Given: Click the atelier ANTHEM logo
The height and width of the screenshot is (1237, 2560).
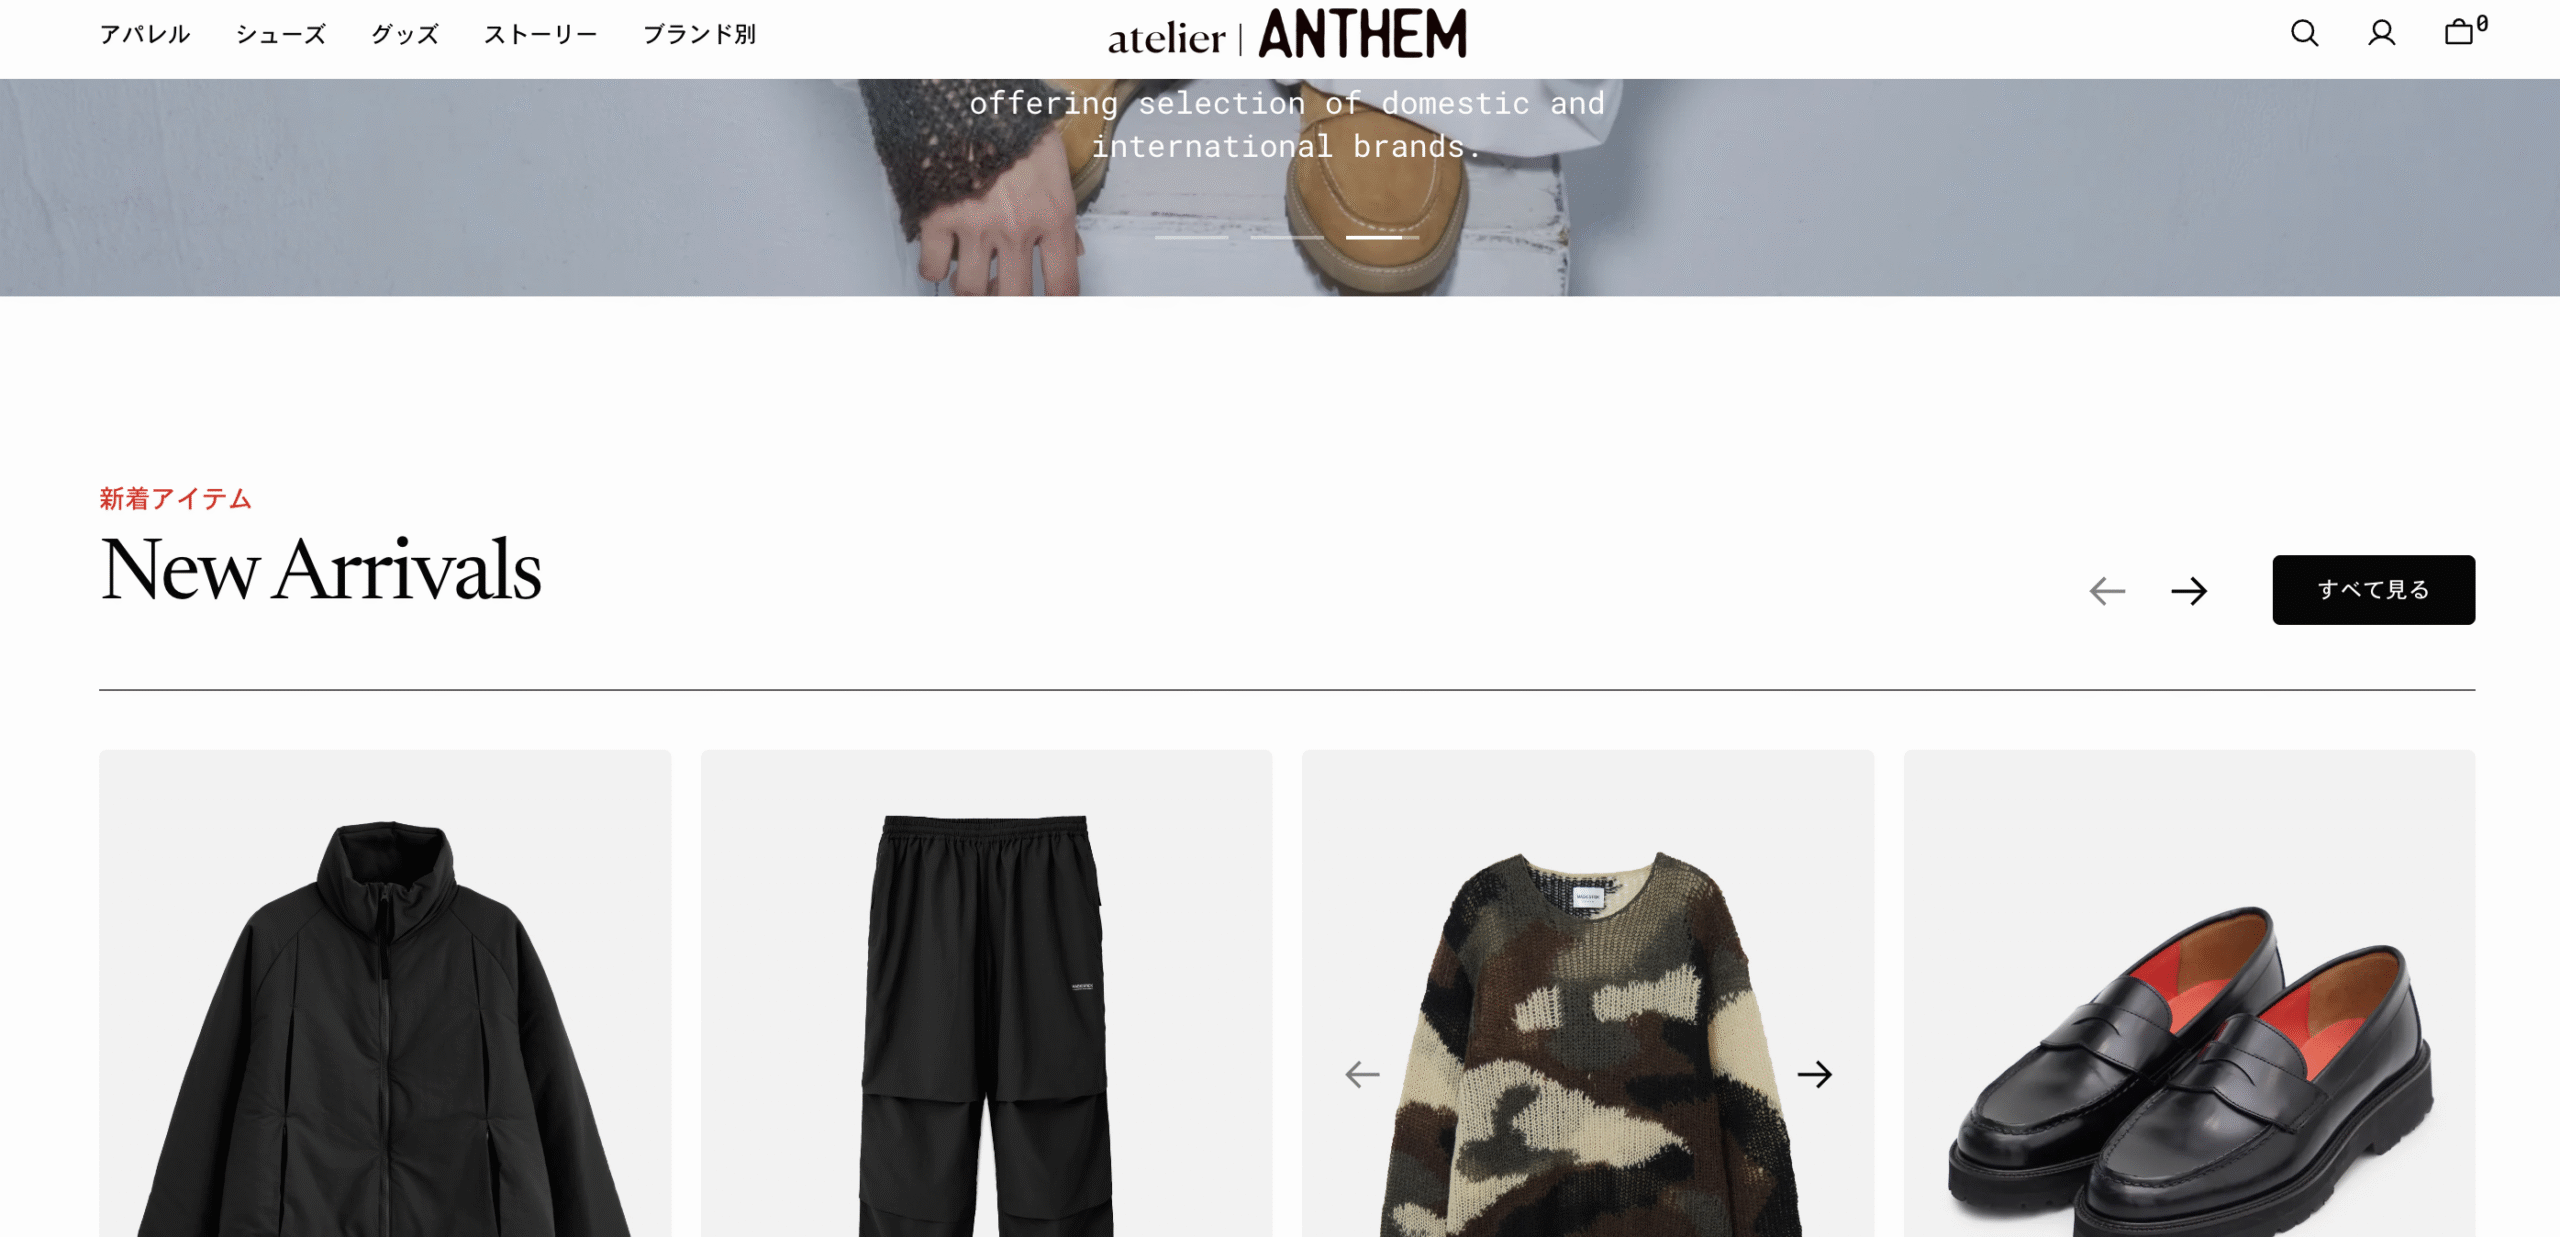Looking at the screenshot, I should pos(1287,34).
